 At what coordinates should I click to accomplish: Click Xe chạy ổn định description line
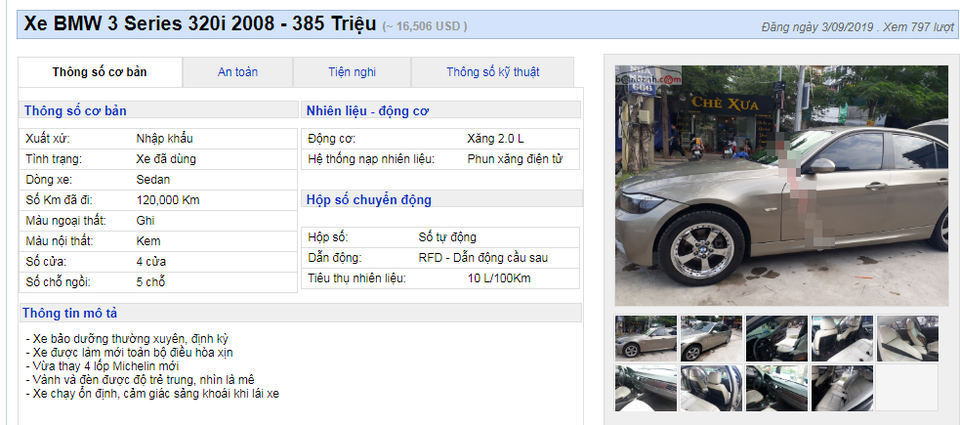[152, 394]
